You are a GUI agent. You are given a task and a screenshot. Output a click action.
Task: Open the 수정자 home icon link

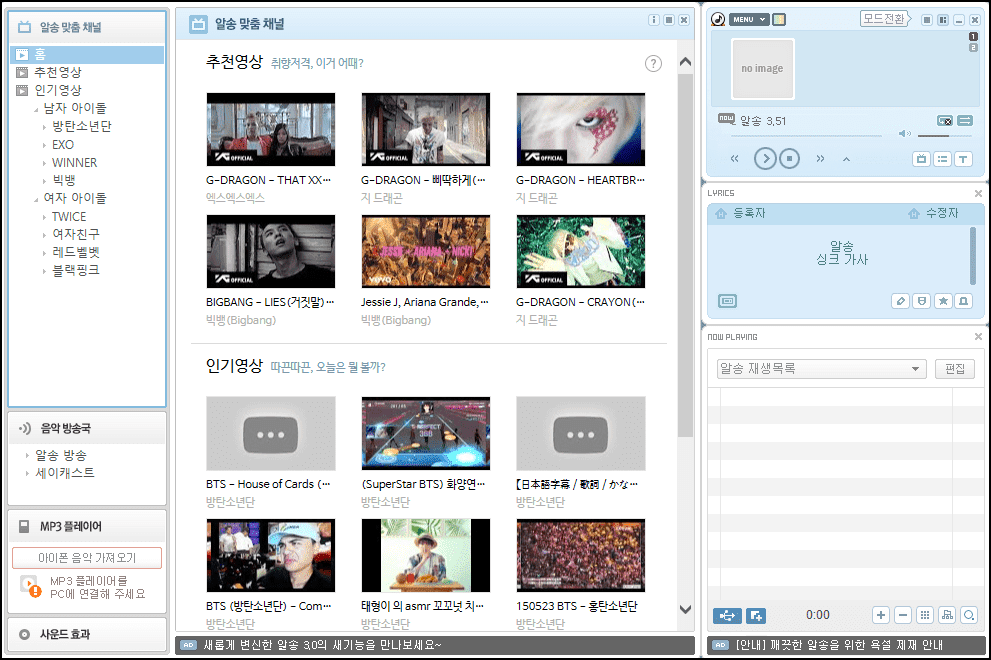point(914,214)
